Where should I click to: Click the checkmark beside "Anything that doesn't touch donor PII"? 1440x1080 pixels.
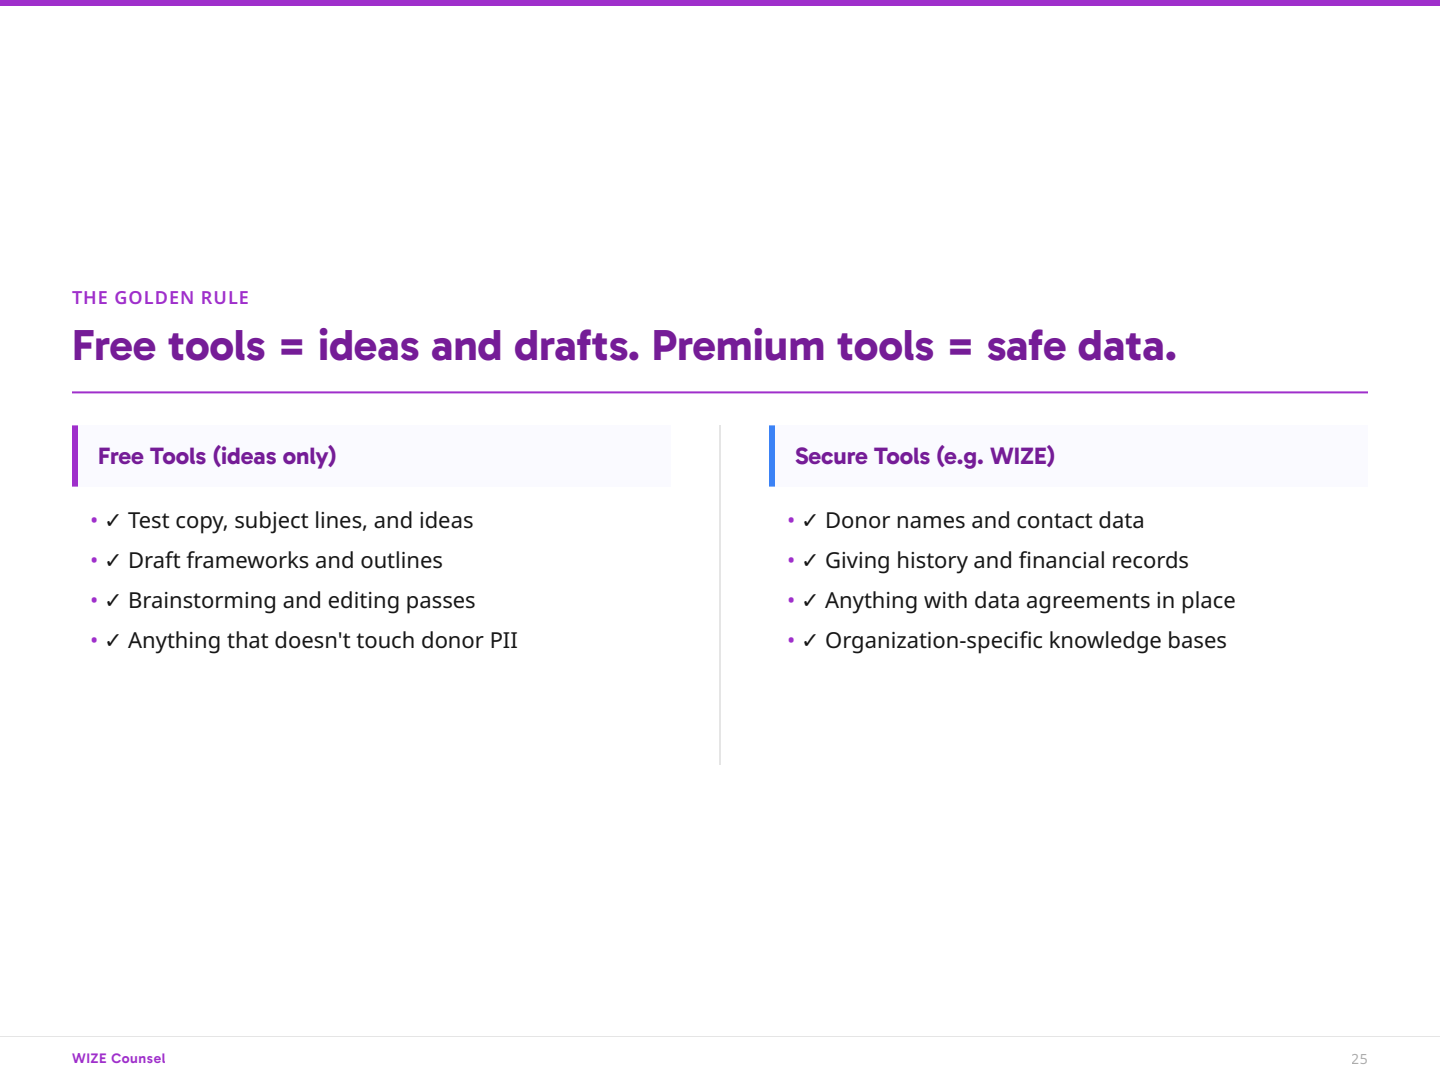[x=112, y=641]
